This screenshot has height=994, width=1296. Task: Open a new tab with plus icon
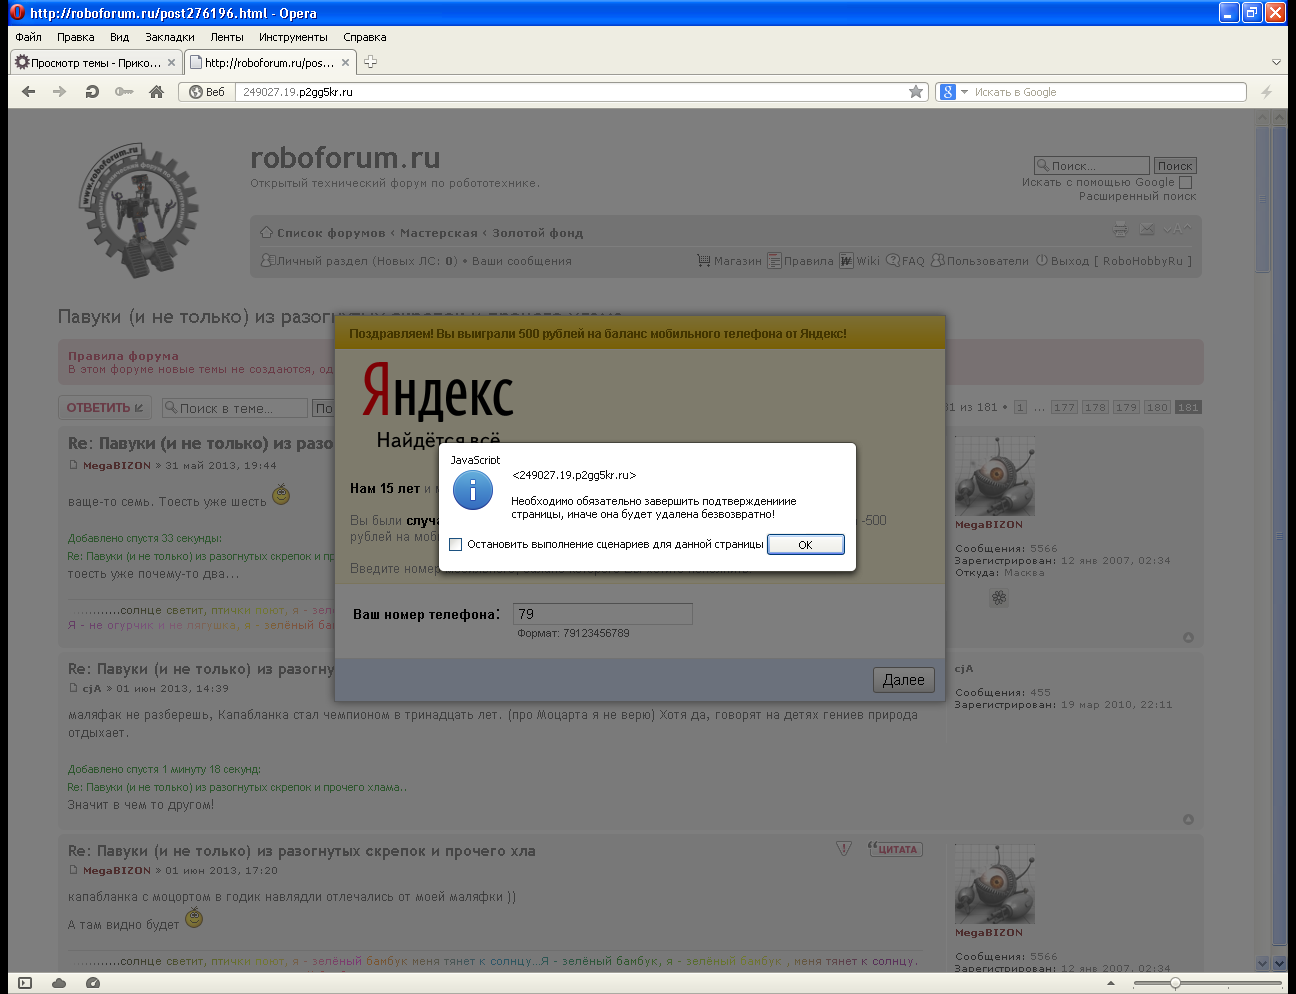click(371, 62)
